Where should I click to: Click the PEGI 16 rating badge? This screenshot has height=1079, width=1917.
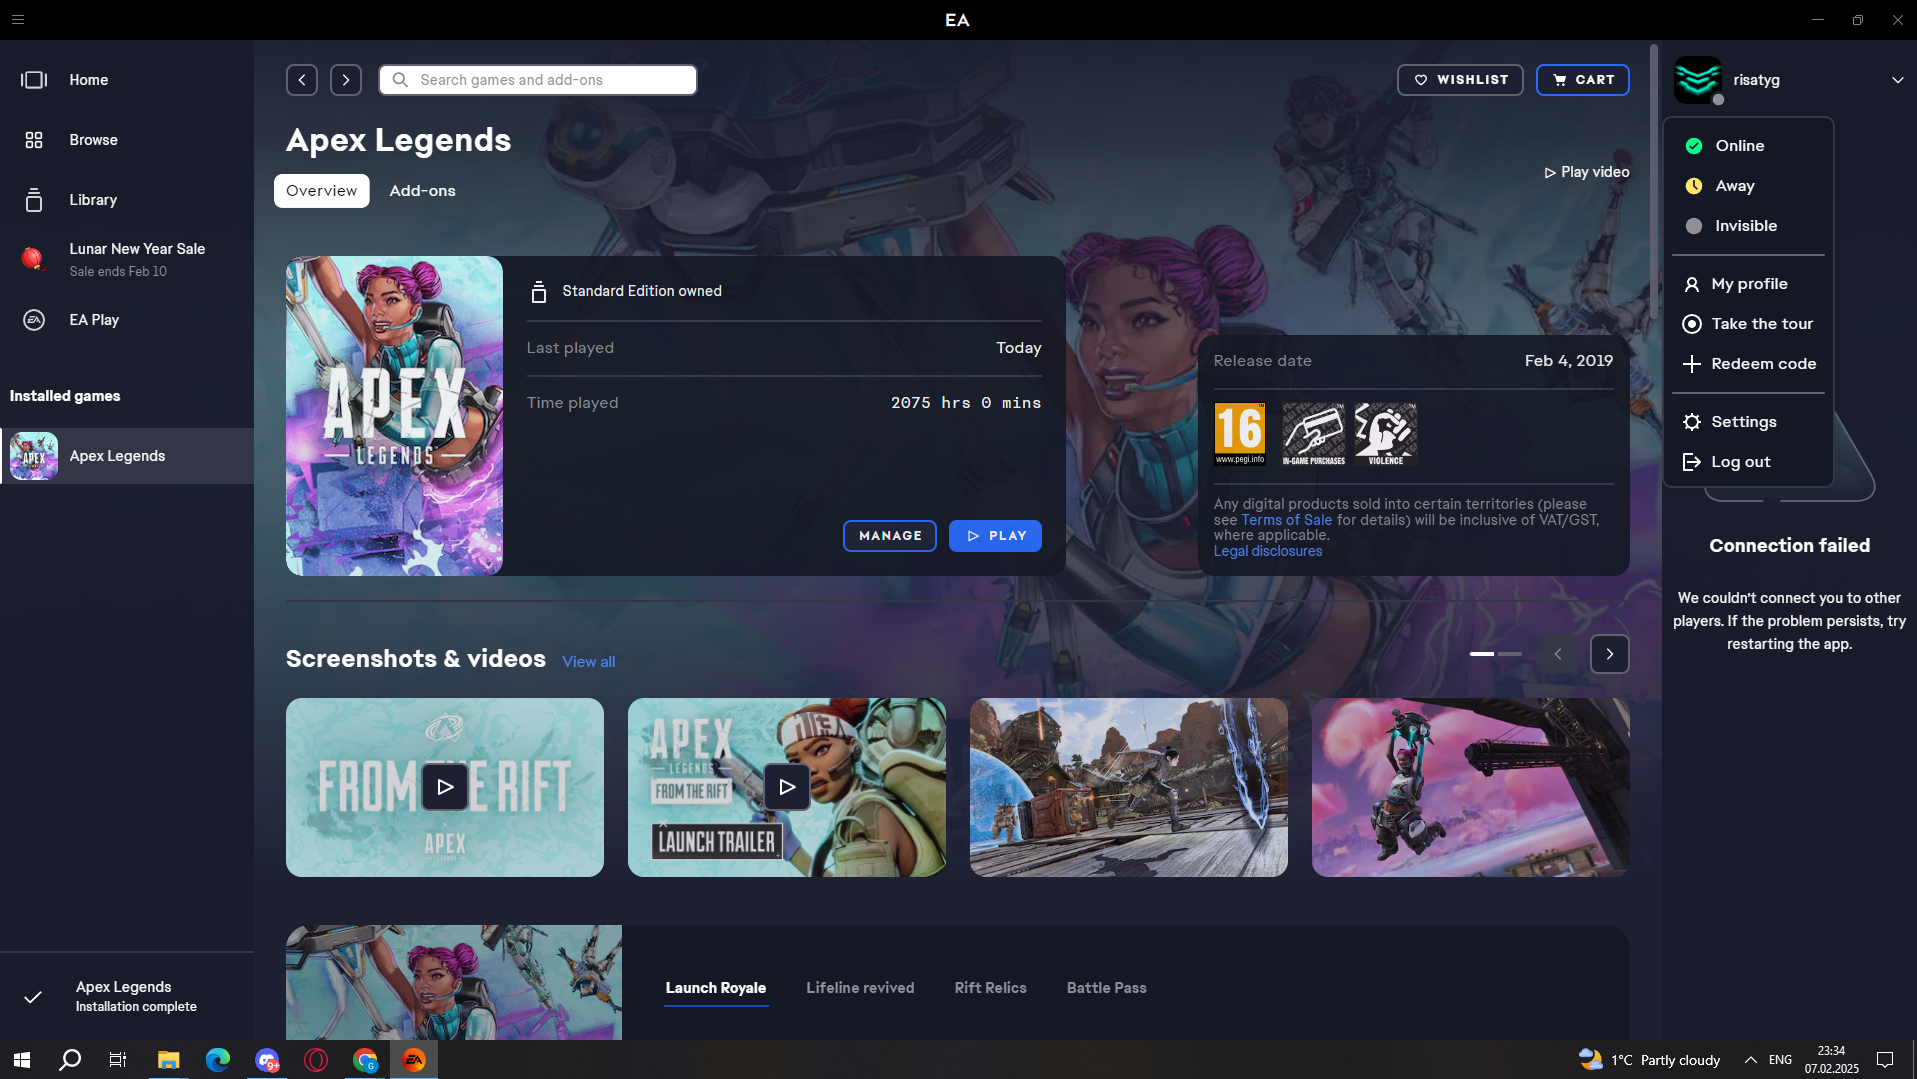[1240, 434]
